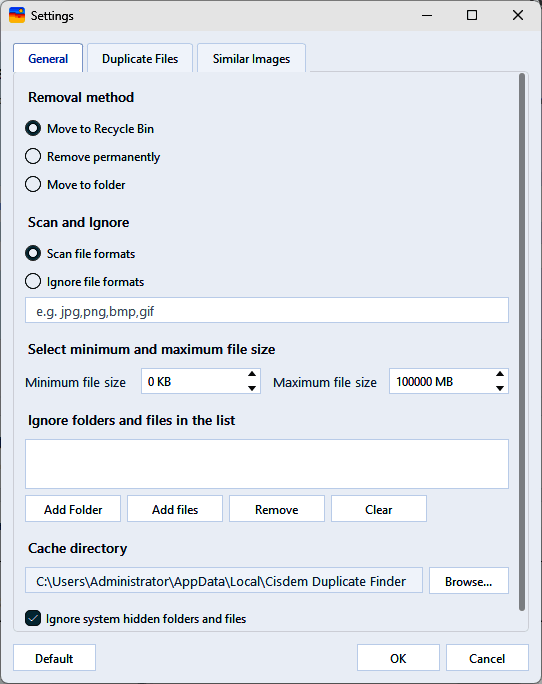Select Move to Recycle Bin option
Image resolution: width=542 pixels, height=684 pixels.
click(x=33, y=128)
